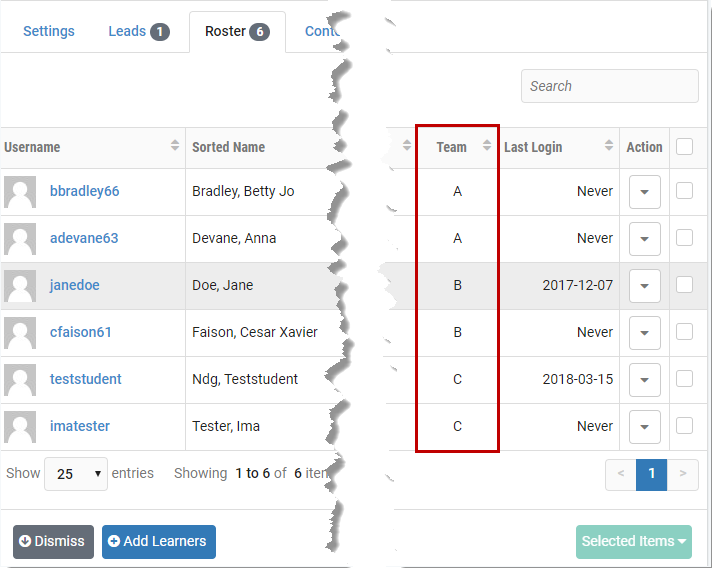Click the avatar icon for bbradley66
This screenshot has width=712, height=568.
click(20, 192)
